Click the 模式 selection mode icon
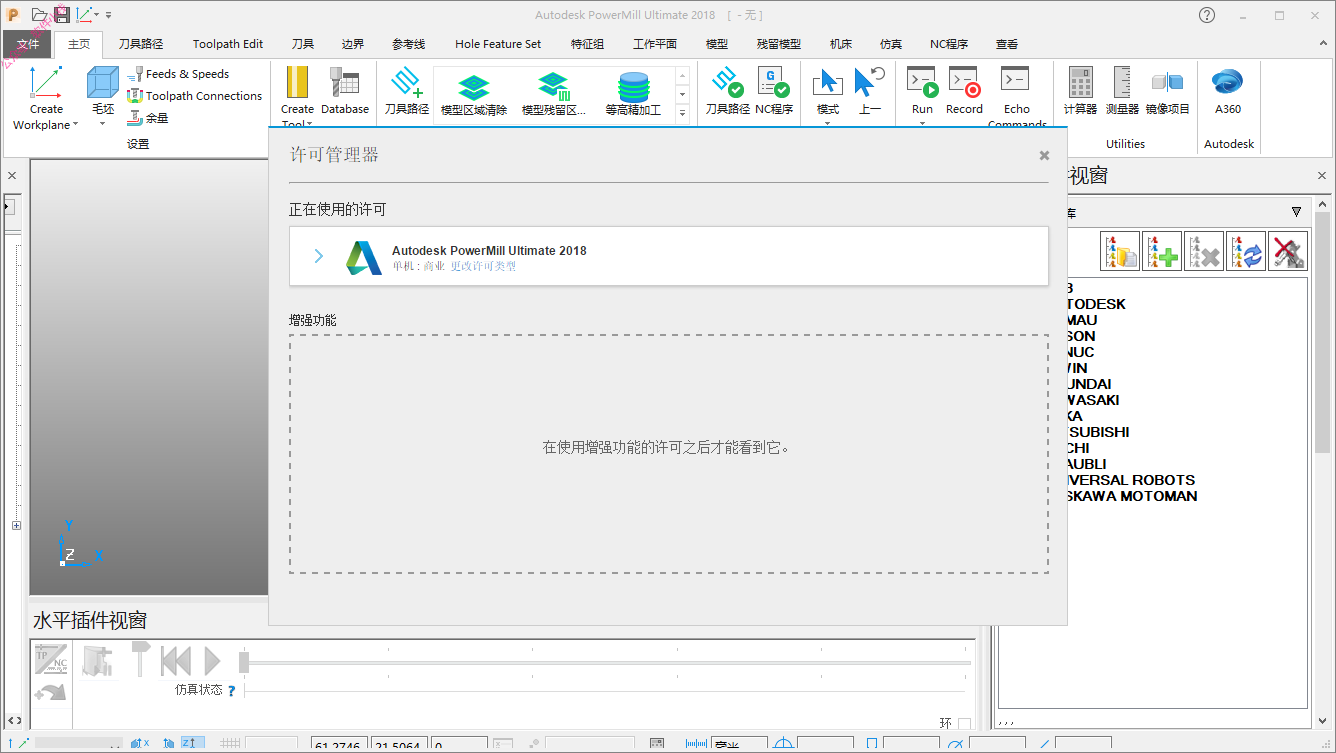The image size is (1336, 753). (x=827, y=84)
